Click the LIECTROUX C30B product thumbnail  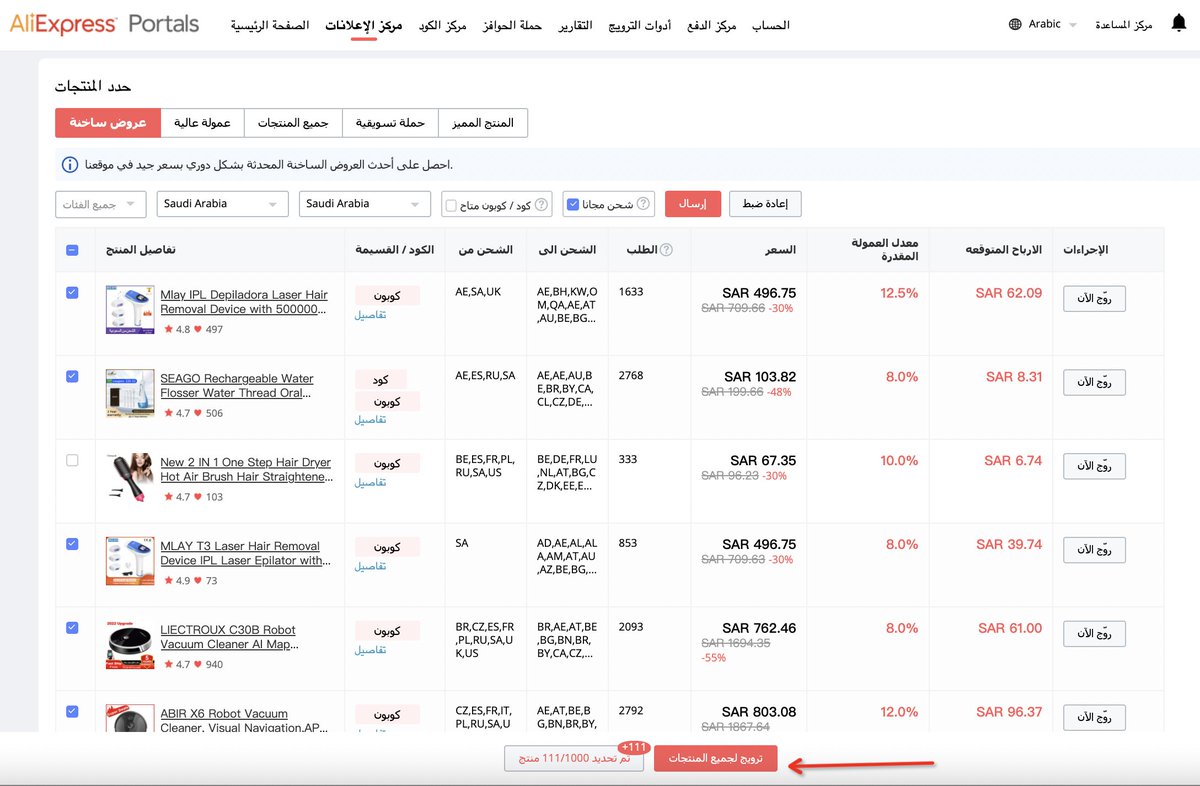pyautogui.click(x=130, y=645)
